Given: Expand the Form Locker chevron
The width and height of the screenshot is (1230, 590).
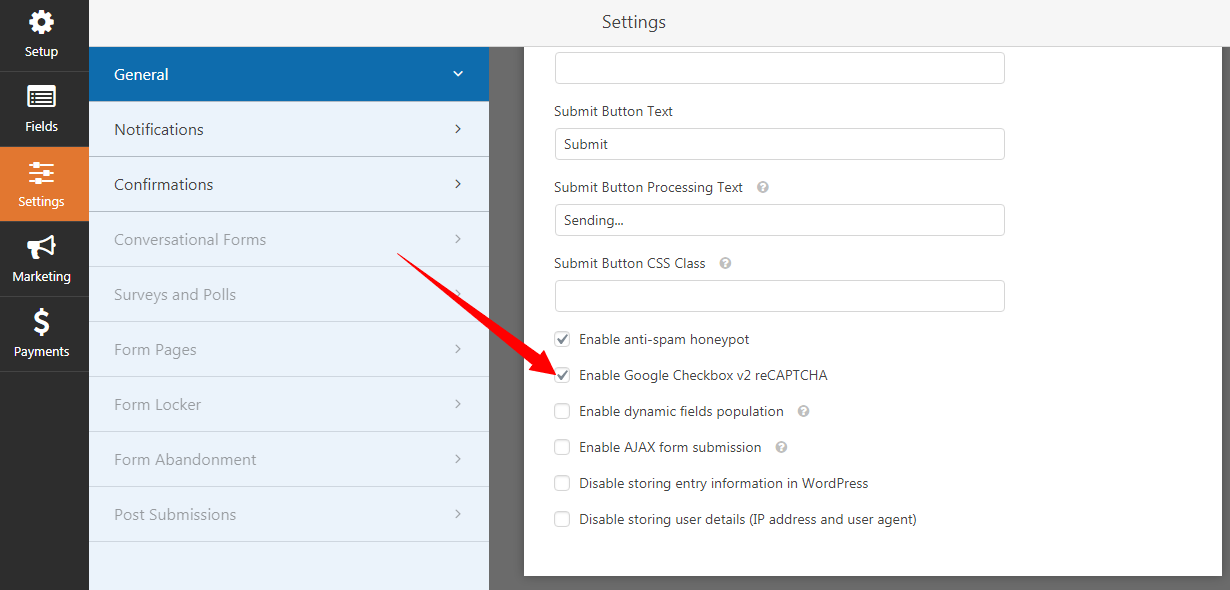Looking at the screenshot, I should [x=458, y=404].
